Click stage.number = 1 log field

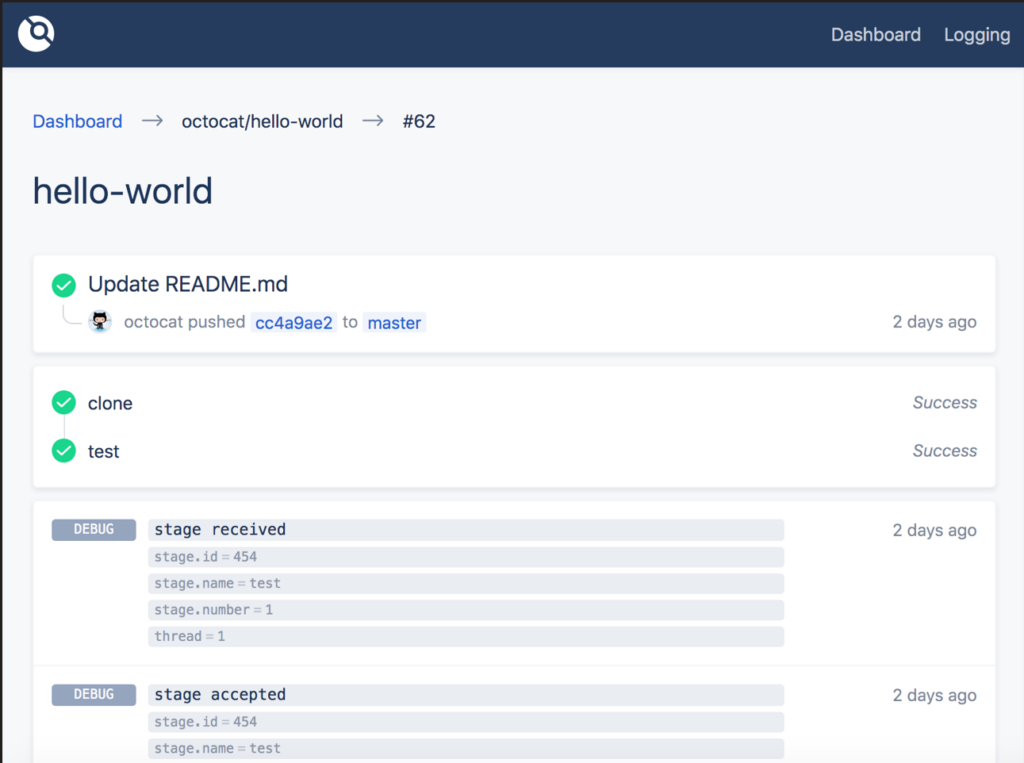point(466,610)
